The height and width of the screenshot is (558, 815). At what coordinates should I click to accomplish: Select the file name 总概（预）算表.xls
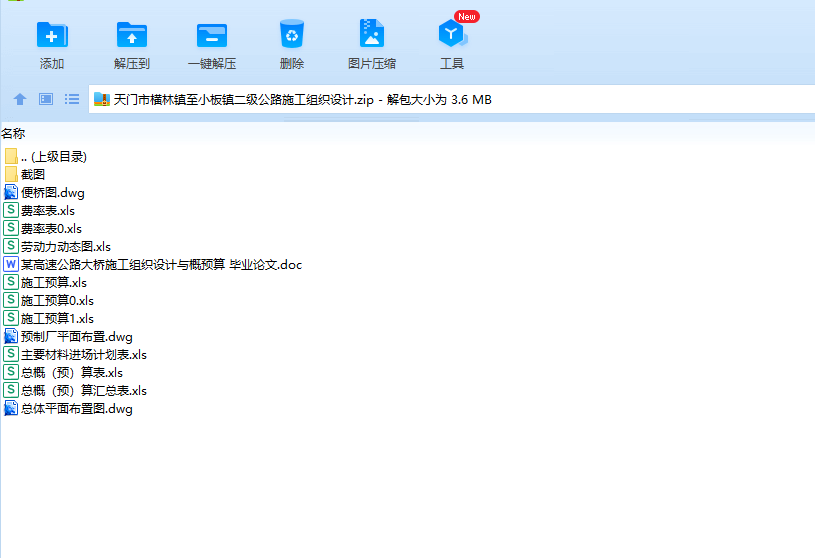[x=72, y=373]
